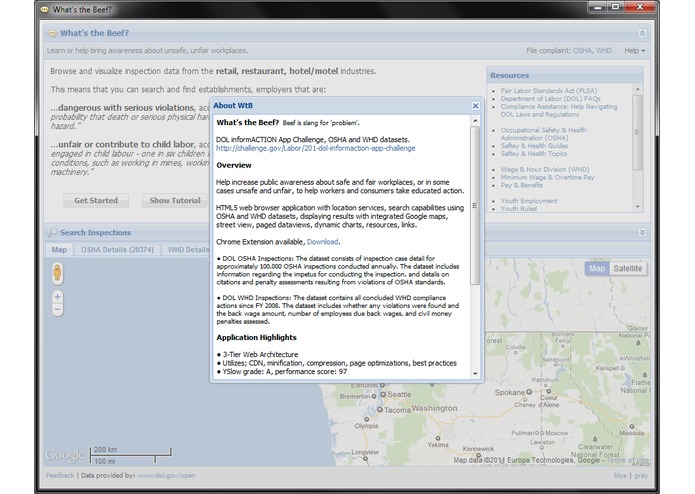Switch map view to Map mode
The width and height of the screenshot is (695, 494).
pyautogui.click(x=597, y=268)
